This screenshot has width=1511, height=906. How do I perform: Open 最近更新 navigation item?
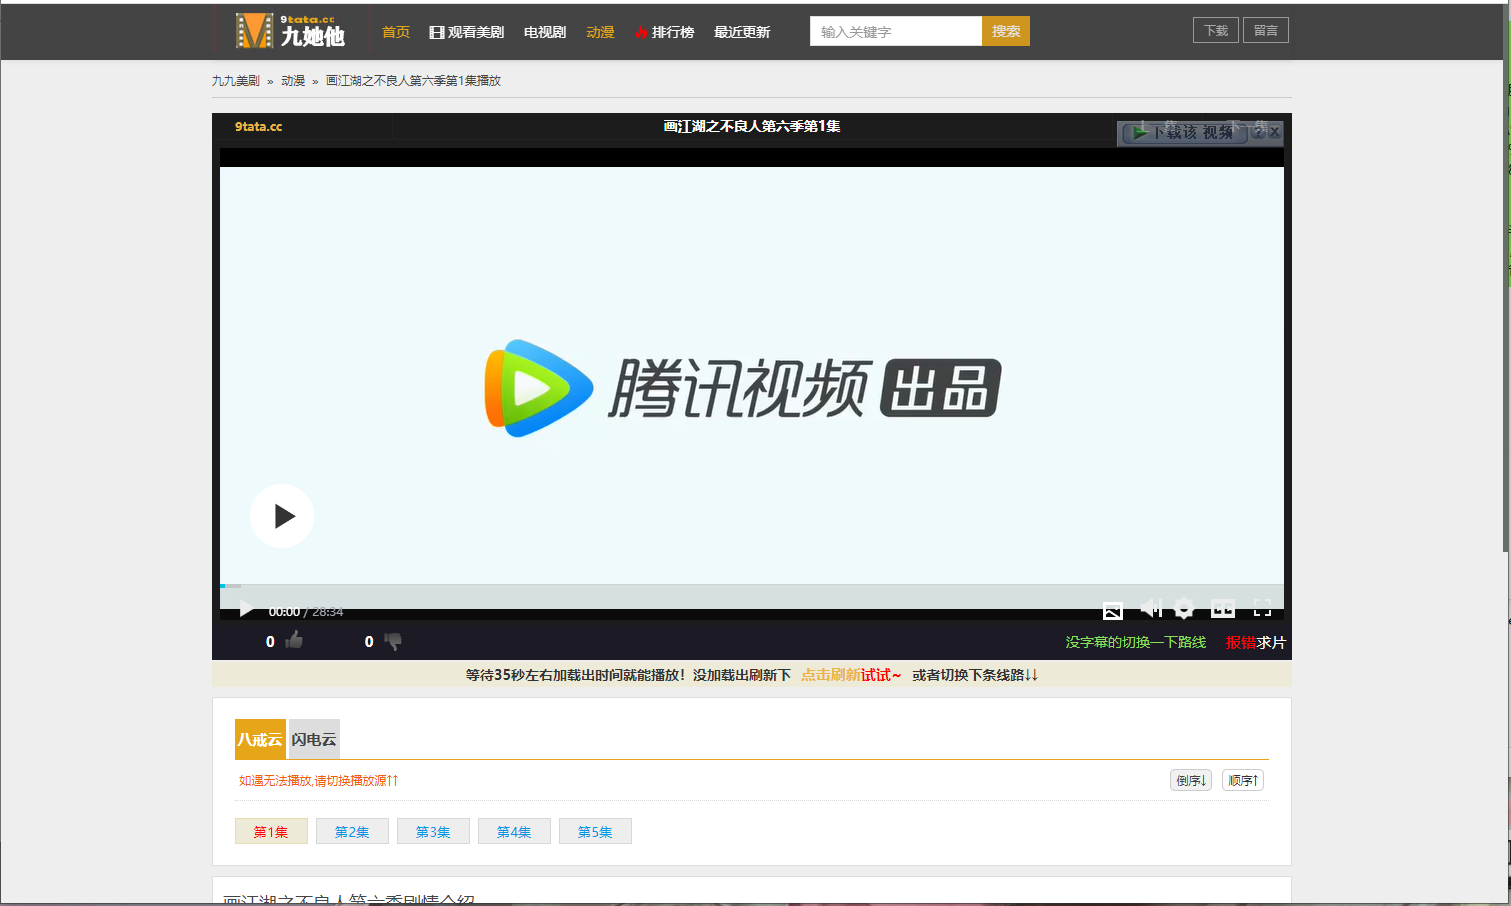pyautogui.click(x=742, y=32)
